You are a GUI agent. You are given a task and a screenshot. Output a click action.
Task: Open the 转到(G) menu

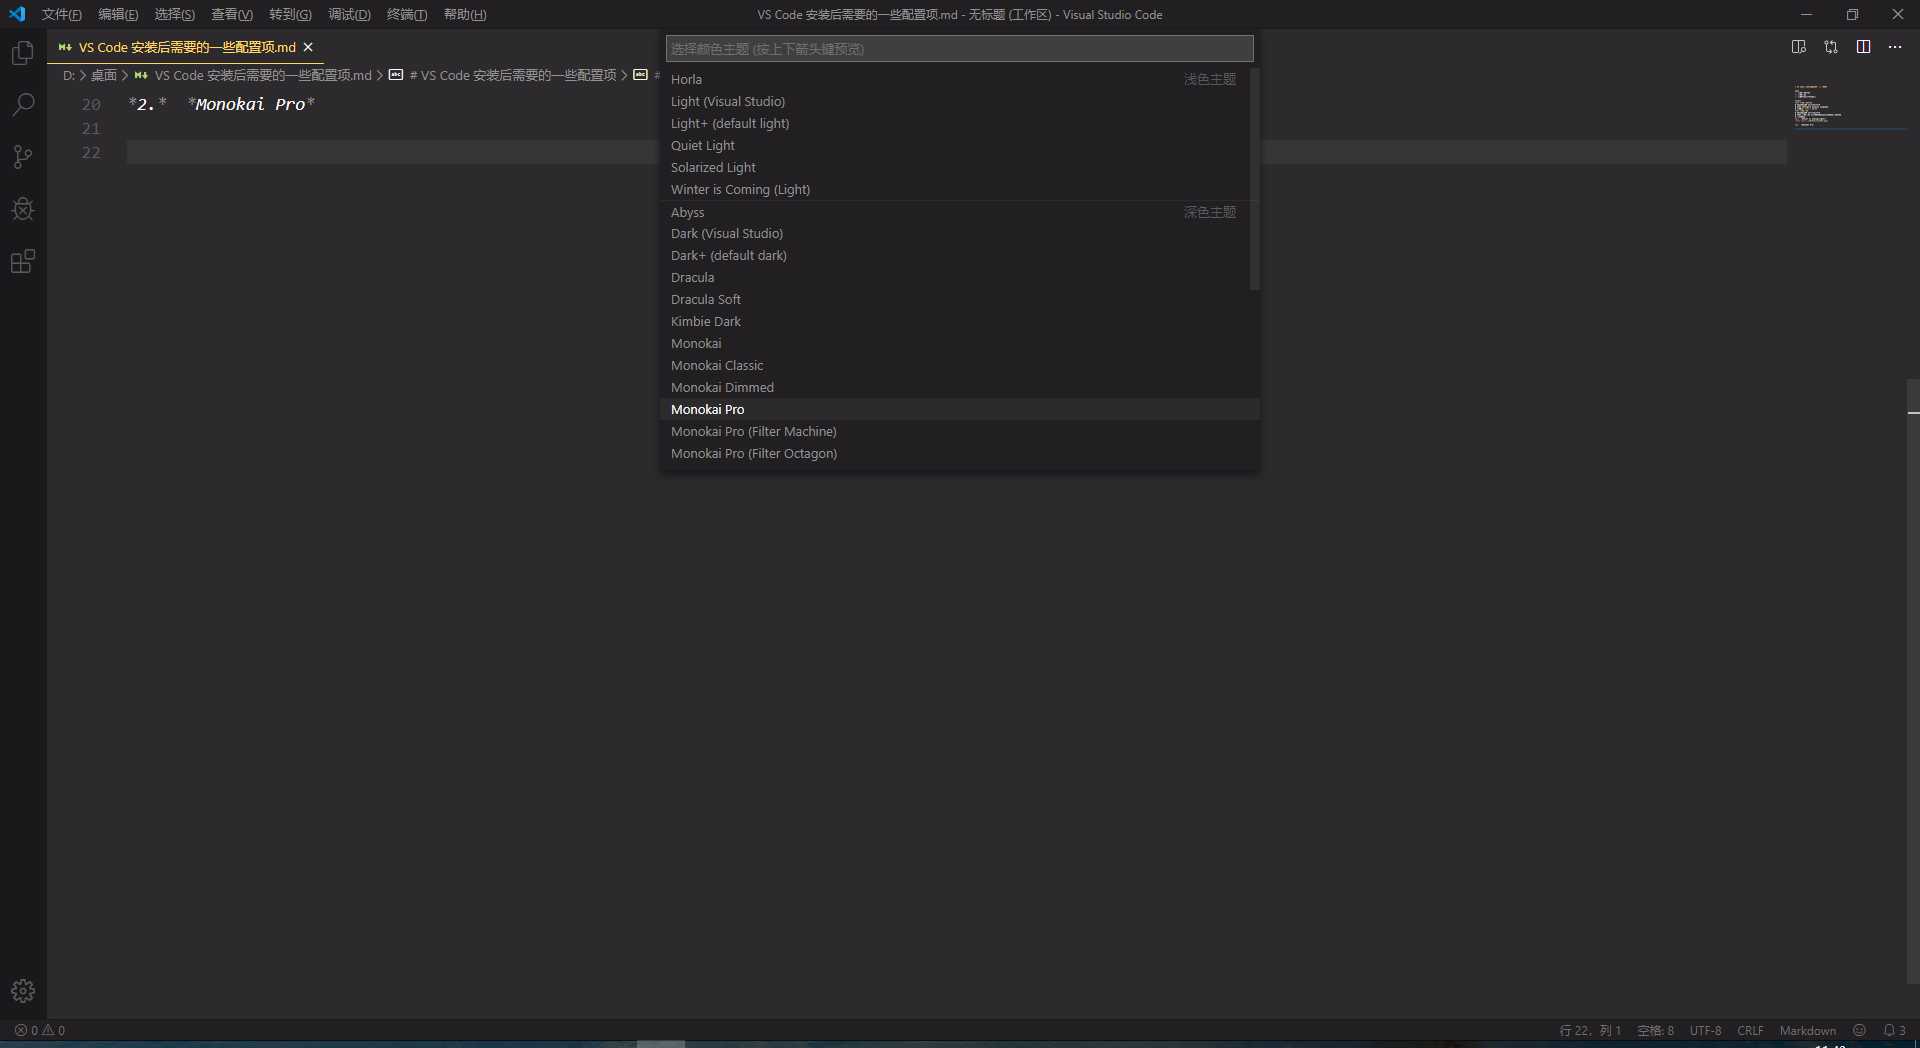(290, 14)
